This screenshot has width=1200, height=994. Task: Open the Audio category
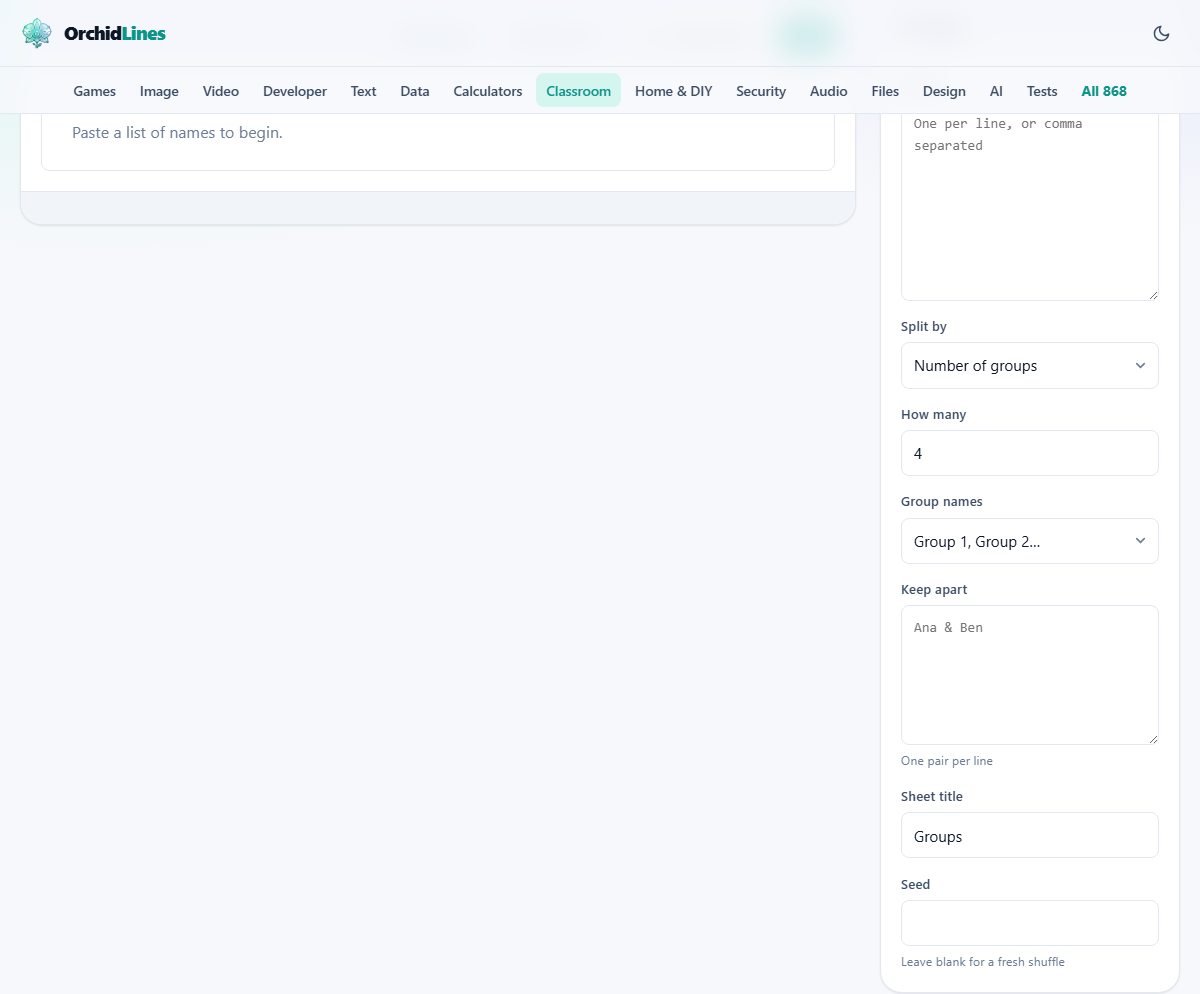tap(829, 91)
